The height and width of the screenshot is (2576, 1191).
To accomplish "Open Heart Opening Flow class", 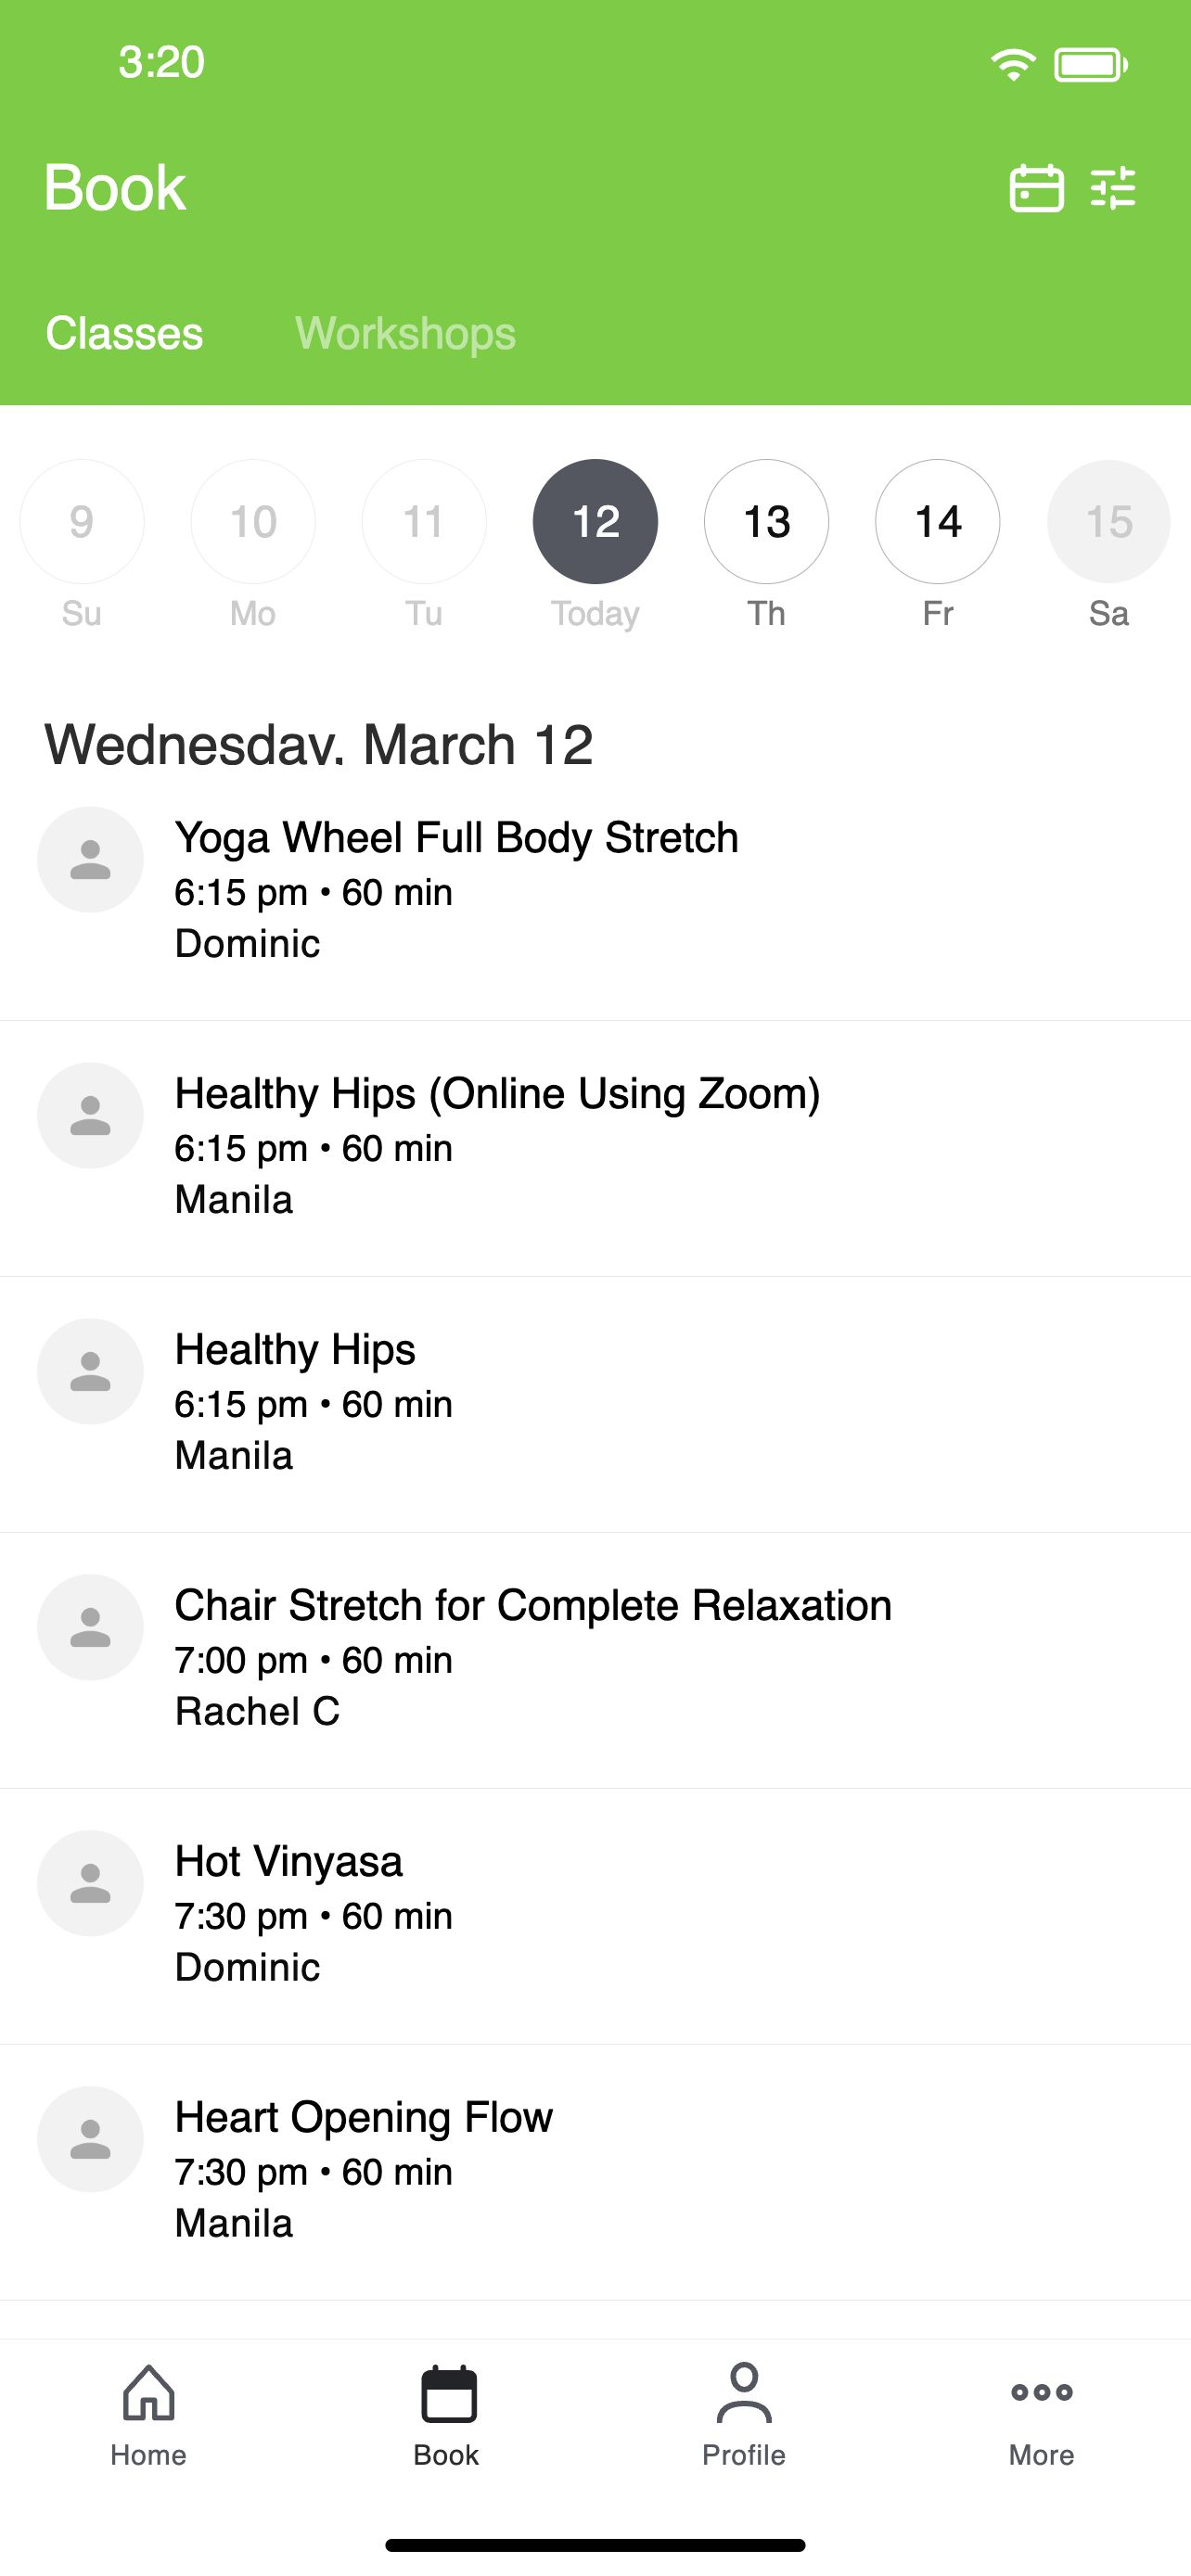I will (x=595, y=2172).
